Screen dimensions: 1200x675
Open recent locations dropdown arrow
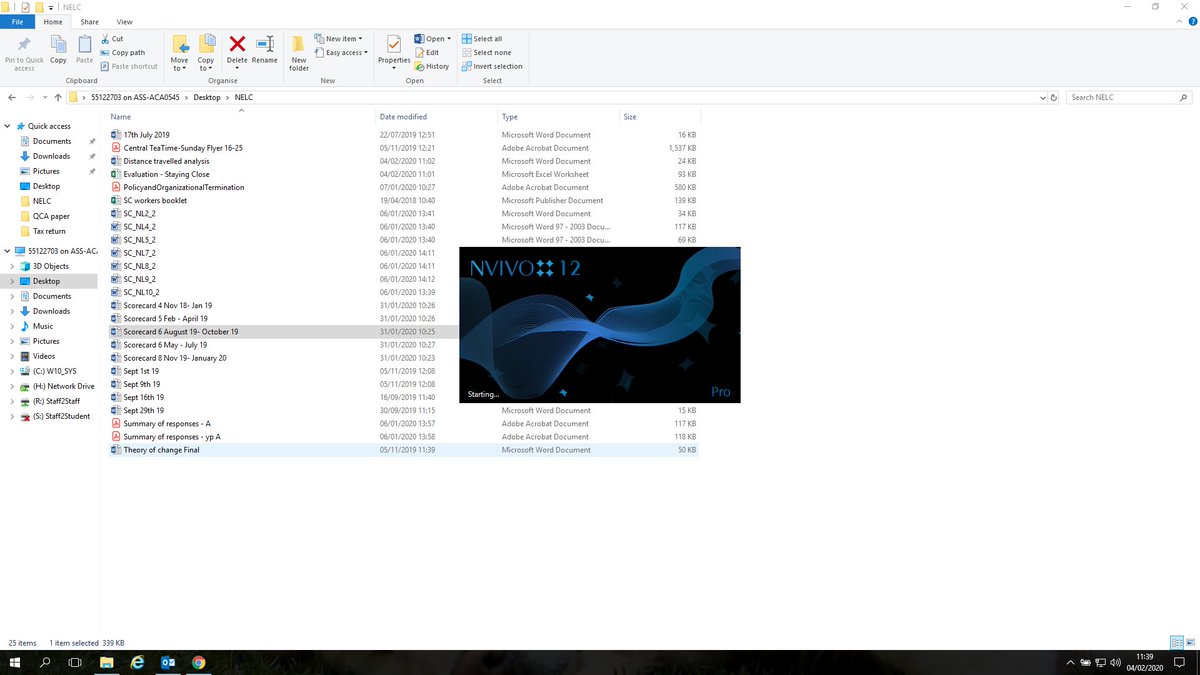pyautogui.click(x=44, y=98)
